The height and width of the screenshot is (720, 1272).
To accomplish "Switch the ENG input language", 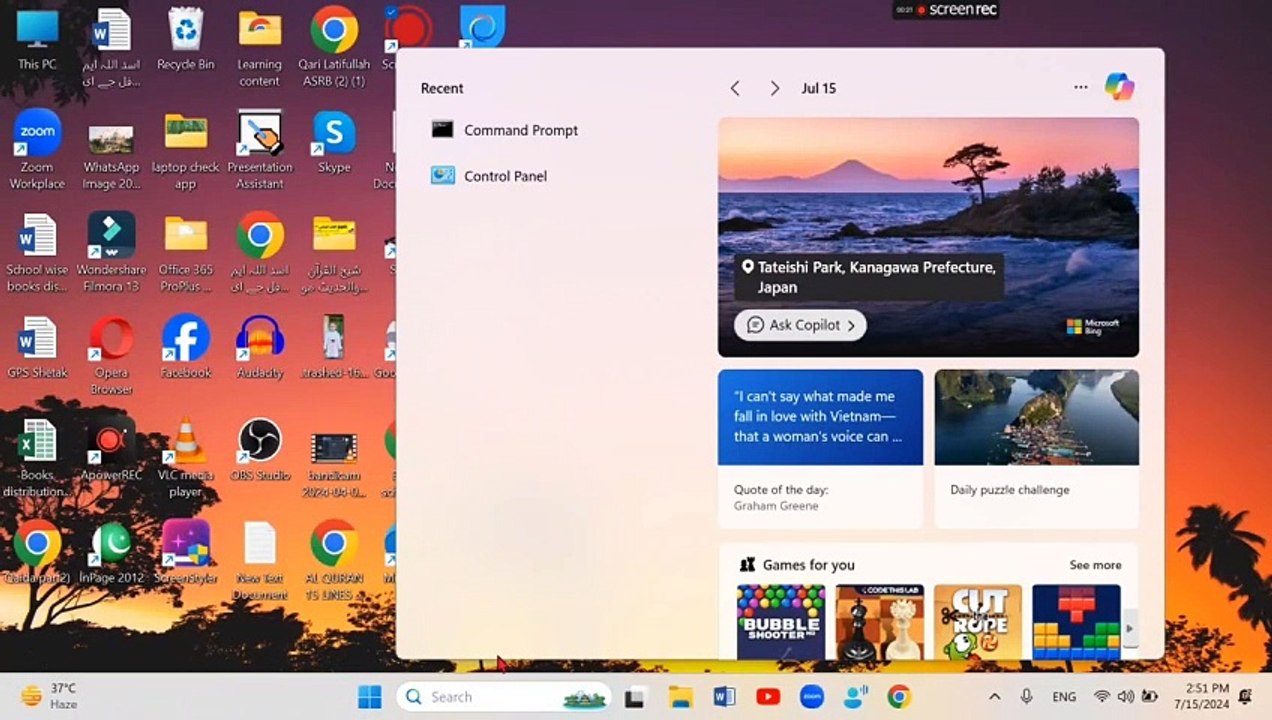I will coord(1064,697).
